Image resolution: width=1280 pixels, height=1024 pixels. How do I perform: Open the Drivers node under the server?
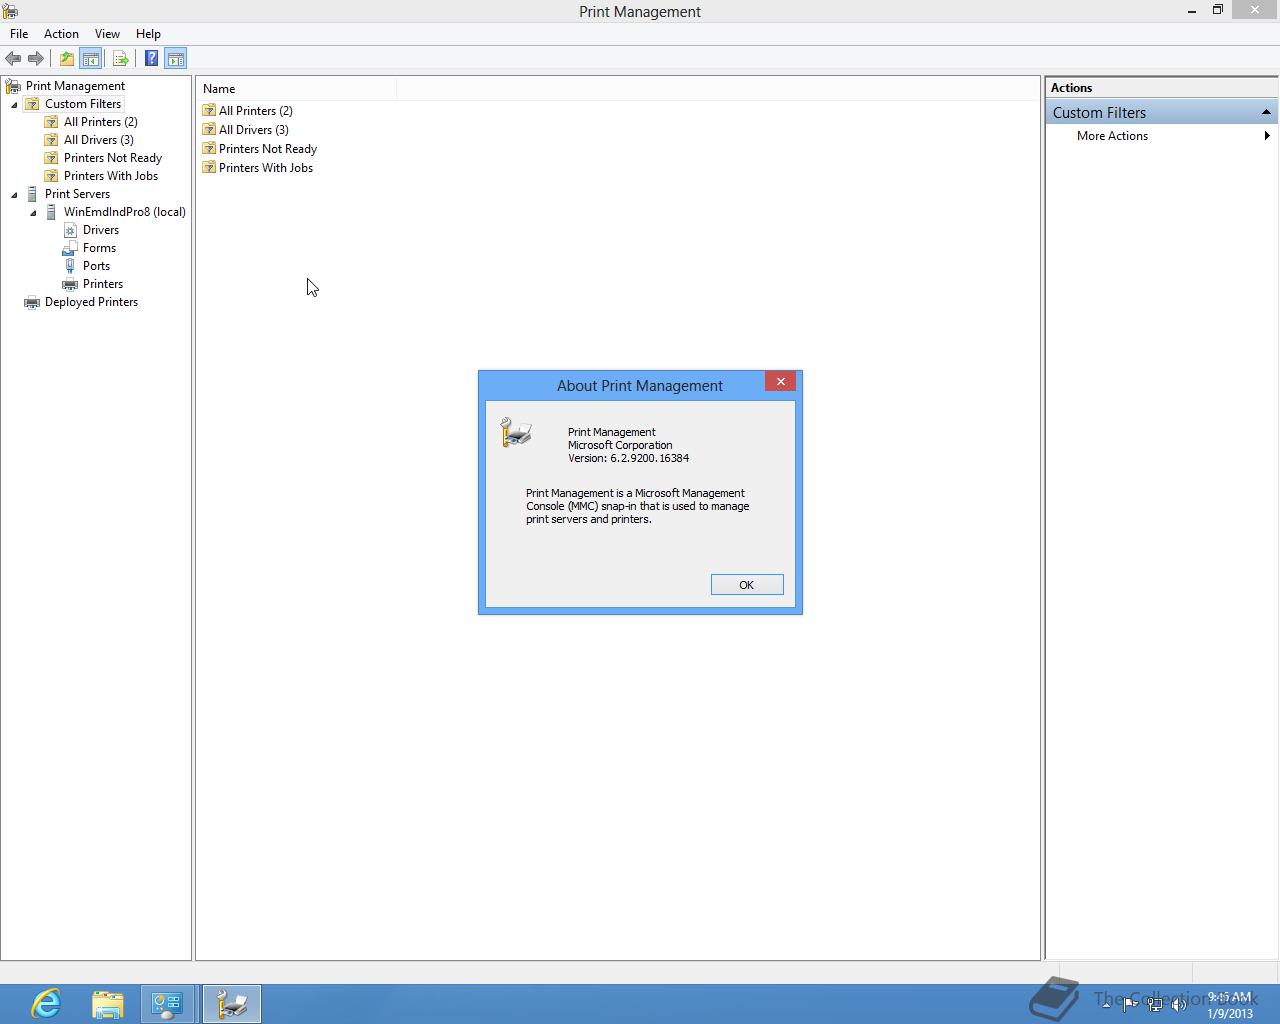[101, 230]
